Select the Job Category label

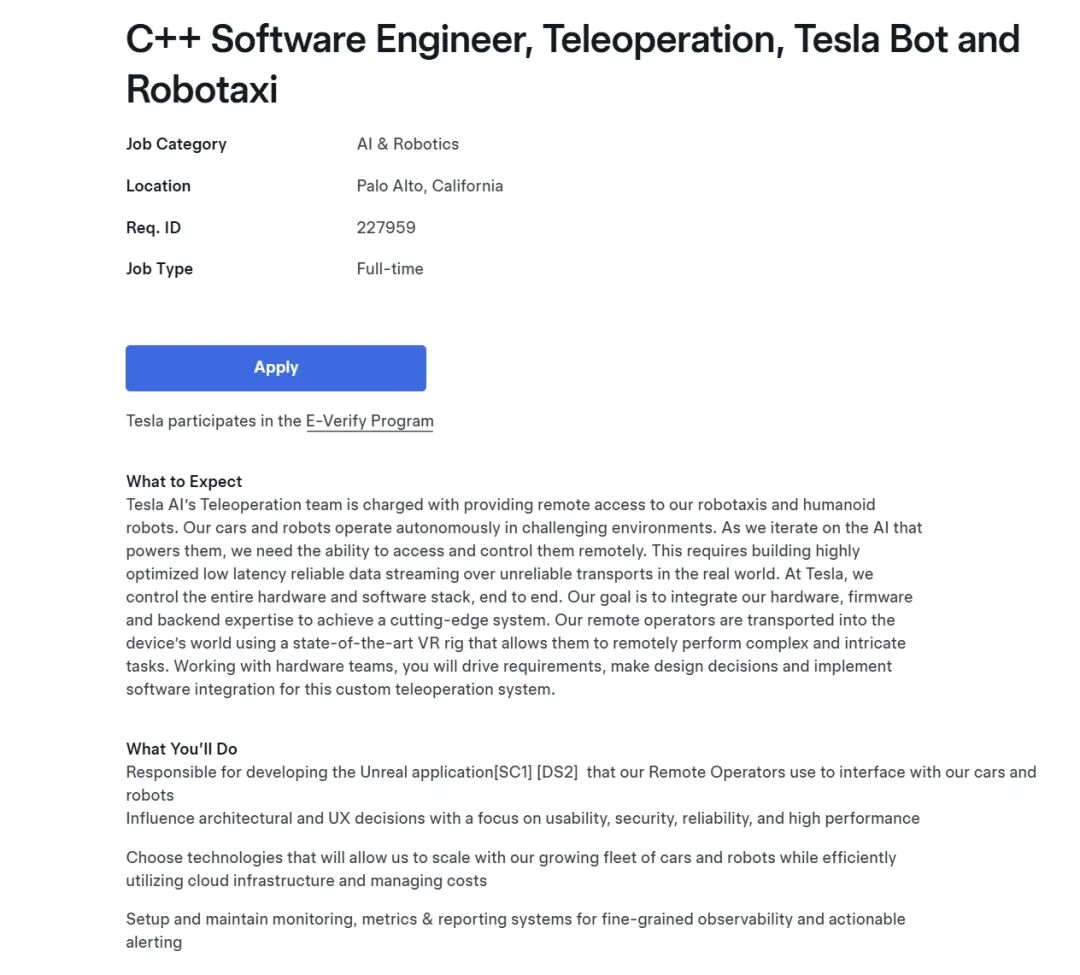(176, 144)
